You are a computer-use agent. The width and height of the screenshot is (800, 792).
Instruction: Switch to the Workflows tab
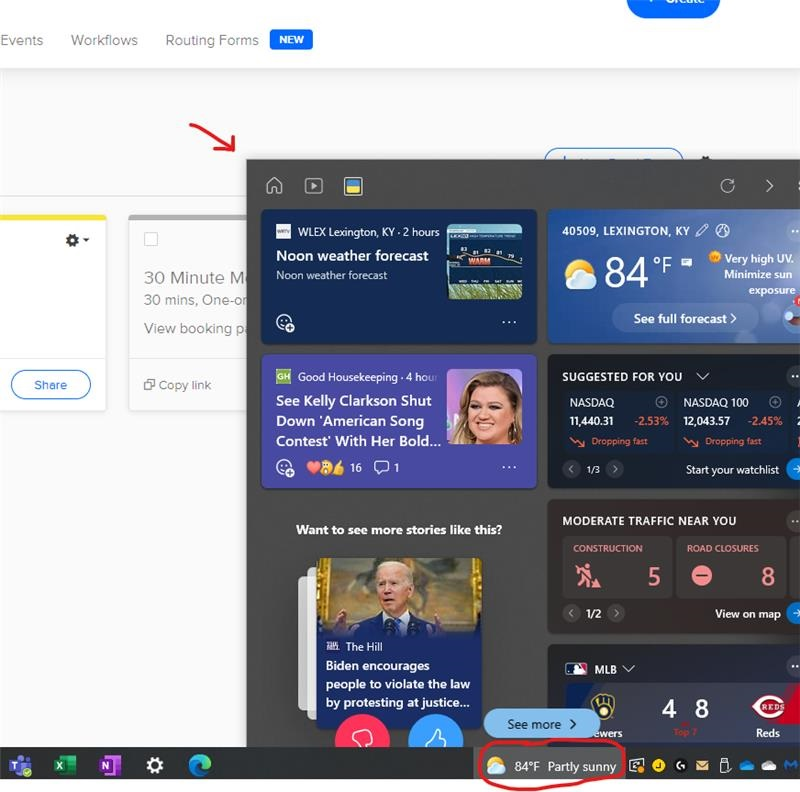click(x=105, y=40)
